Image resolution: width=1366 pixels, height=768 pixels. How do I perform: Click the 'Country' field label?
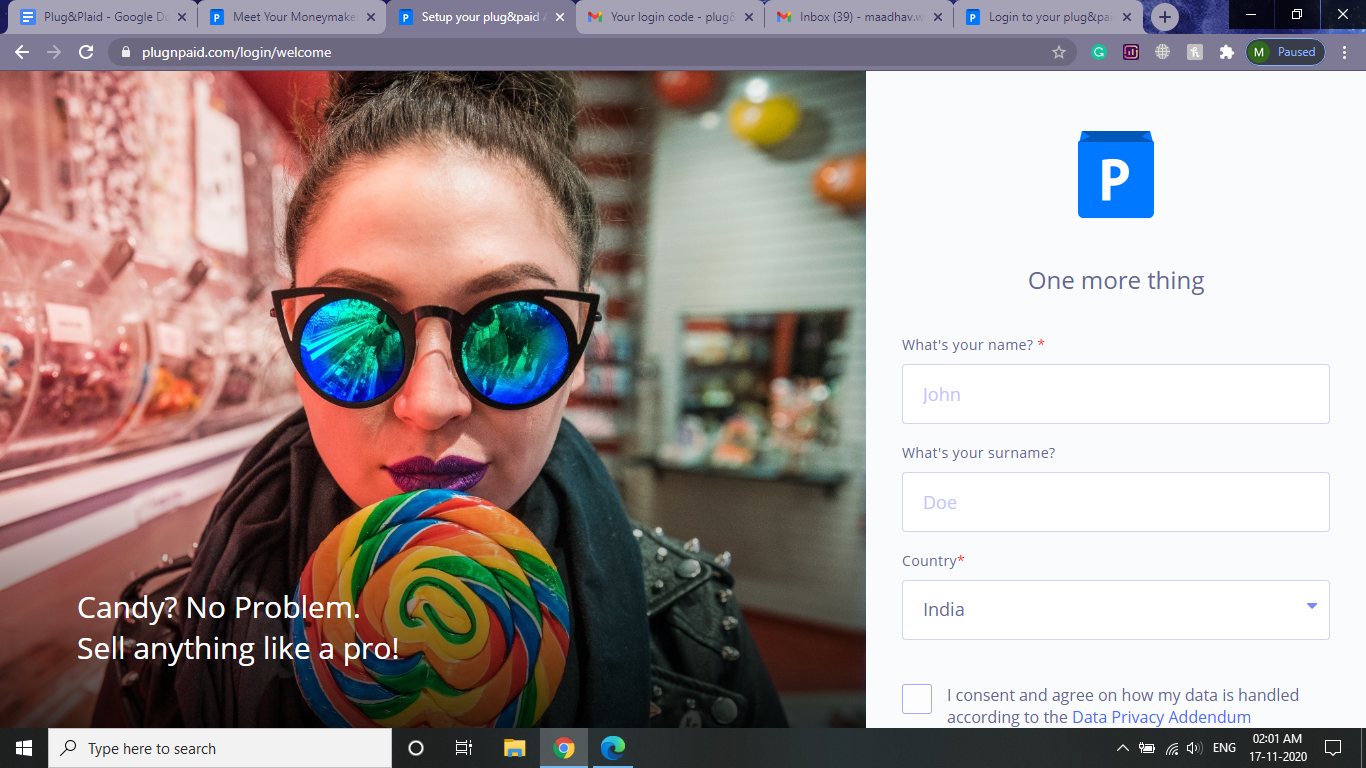click(x=933, y=561)
